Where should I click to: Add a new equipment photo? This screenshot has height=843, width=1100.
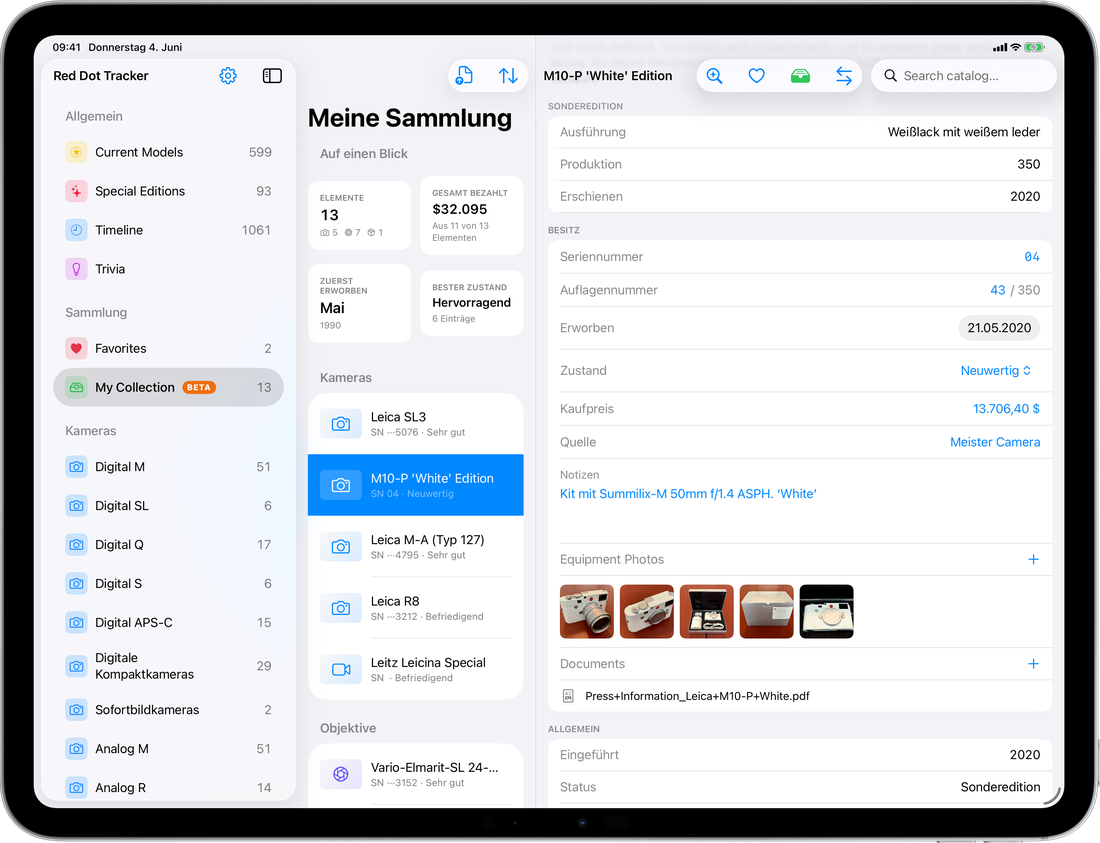[x=1033, y=559]
